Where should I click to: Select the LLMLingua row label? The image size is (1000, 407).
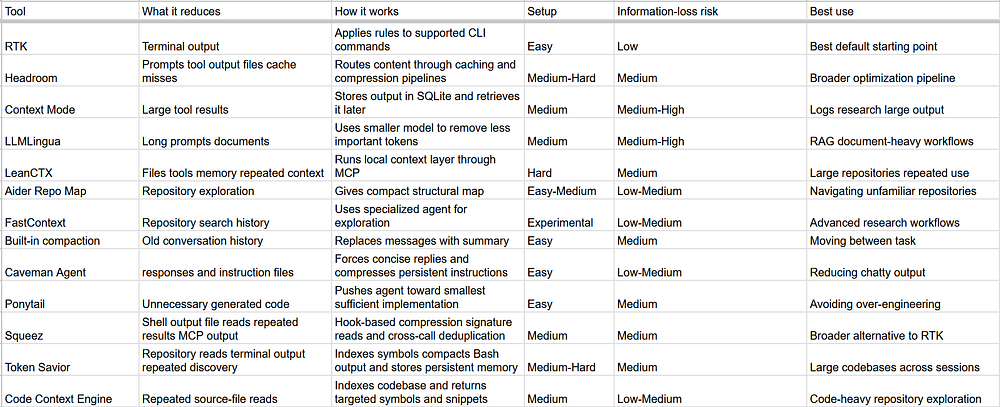[70, 134]
